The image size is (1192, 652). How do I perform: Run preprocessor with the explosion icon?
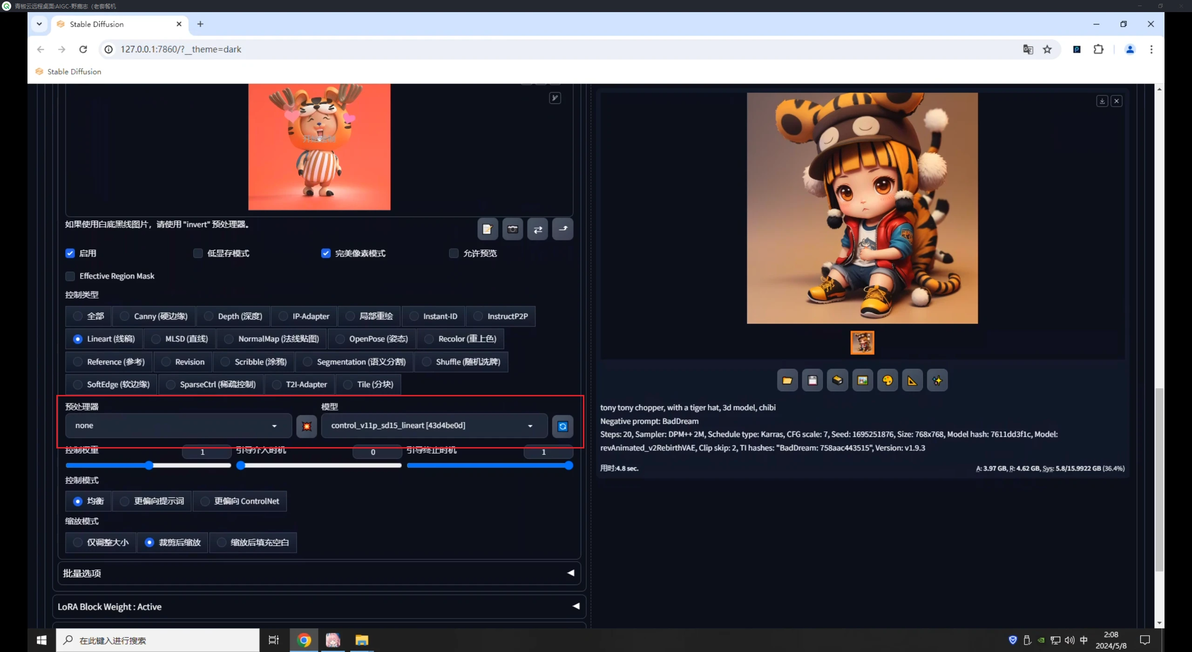tap(306, 426)
